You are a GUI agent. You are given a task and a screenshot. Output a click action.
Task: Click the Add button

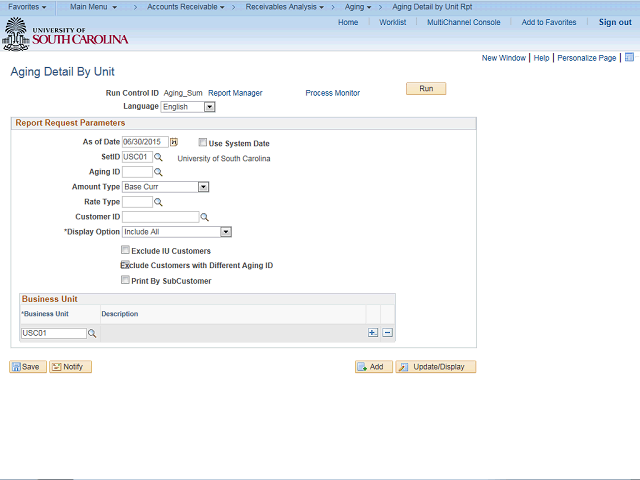click(373, 367)
